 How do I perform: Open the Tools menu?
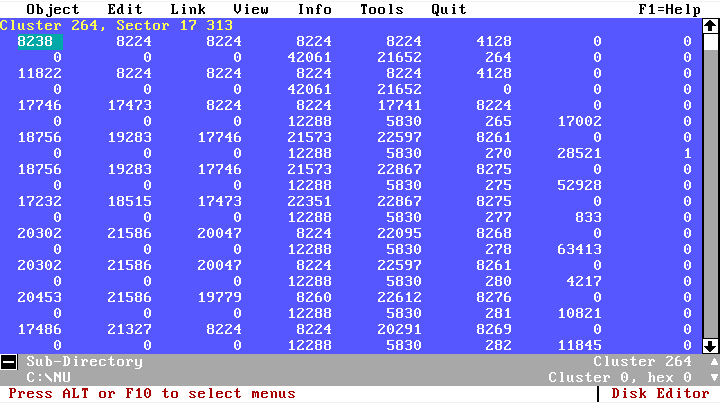(x=382, y=9)
